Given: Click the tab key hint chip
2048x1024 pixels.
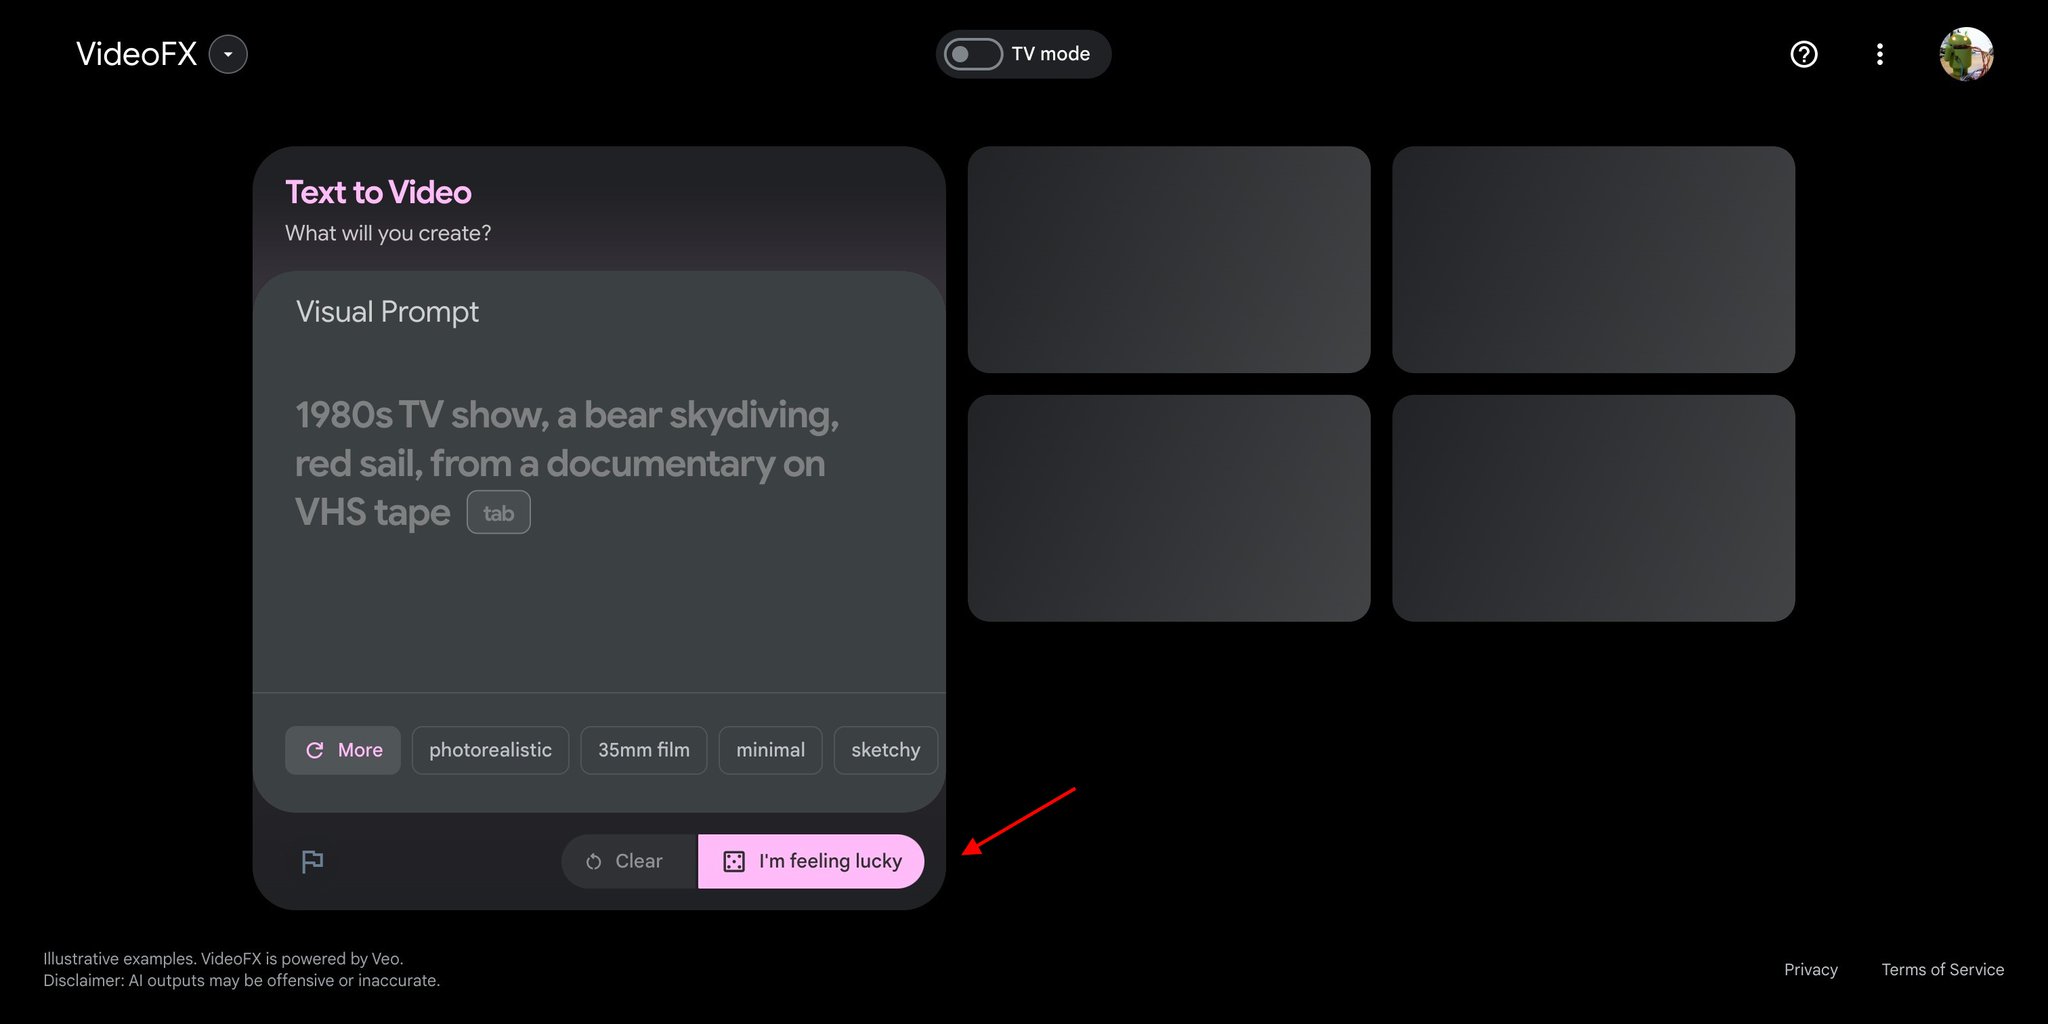Looking at the screenshot, I should coord(498,513).
